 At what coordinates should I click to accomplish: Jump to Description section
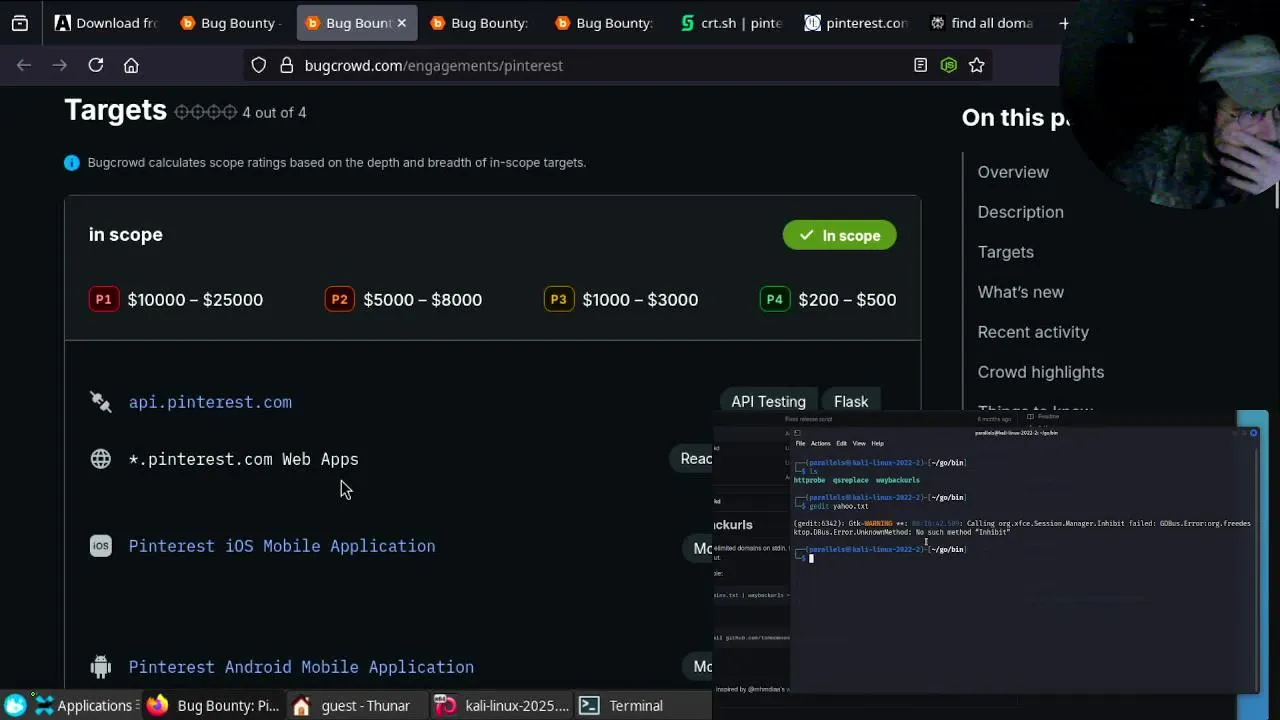pos(1020,212)
